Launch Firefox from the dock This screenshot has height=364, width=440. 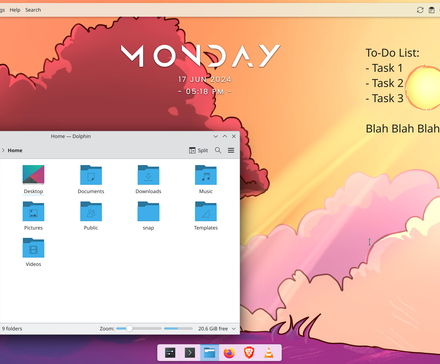click(x=229, y=353)
